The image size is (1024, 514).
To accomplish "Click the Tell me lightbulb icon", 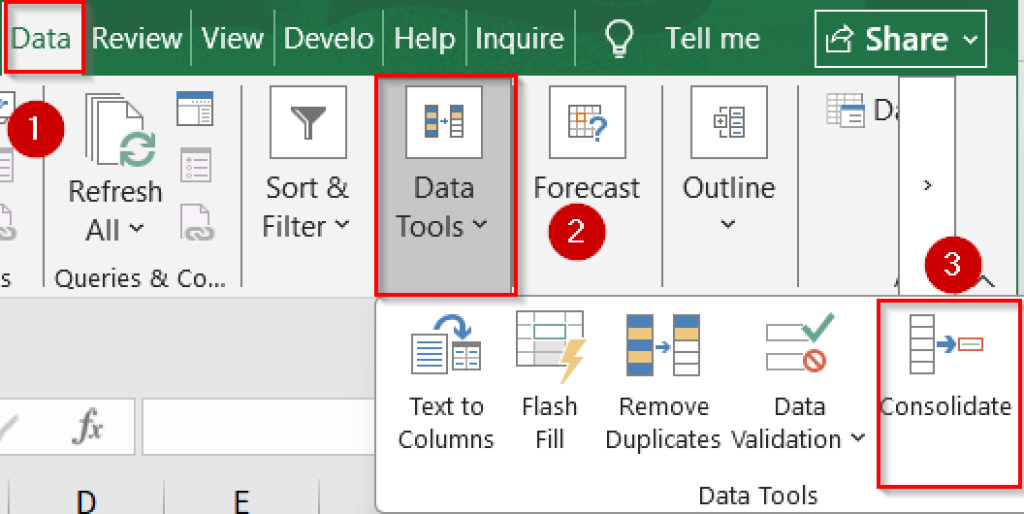I will 617,39.
